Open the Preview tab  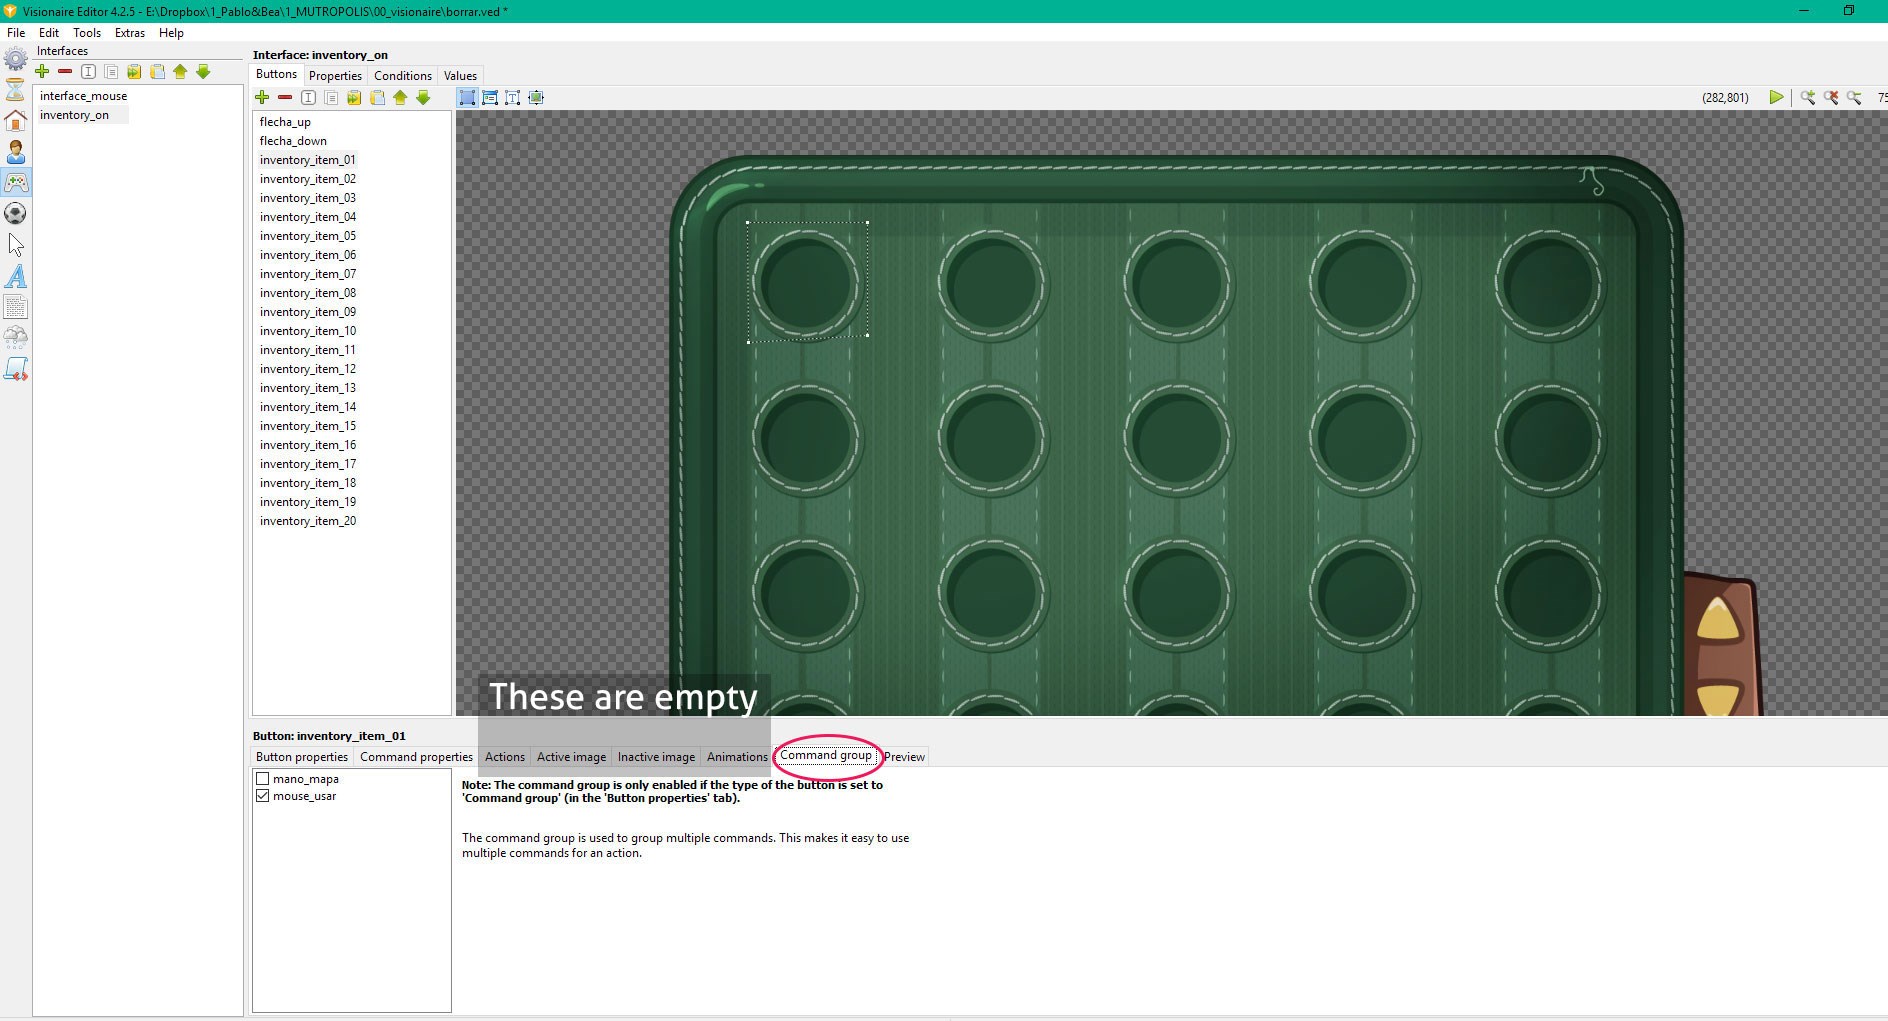(x=904, y=757)
